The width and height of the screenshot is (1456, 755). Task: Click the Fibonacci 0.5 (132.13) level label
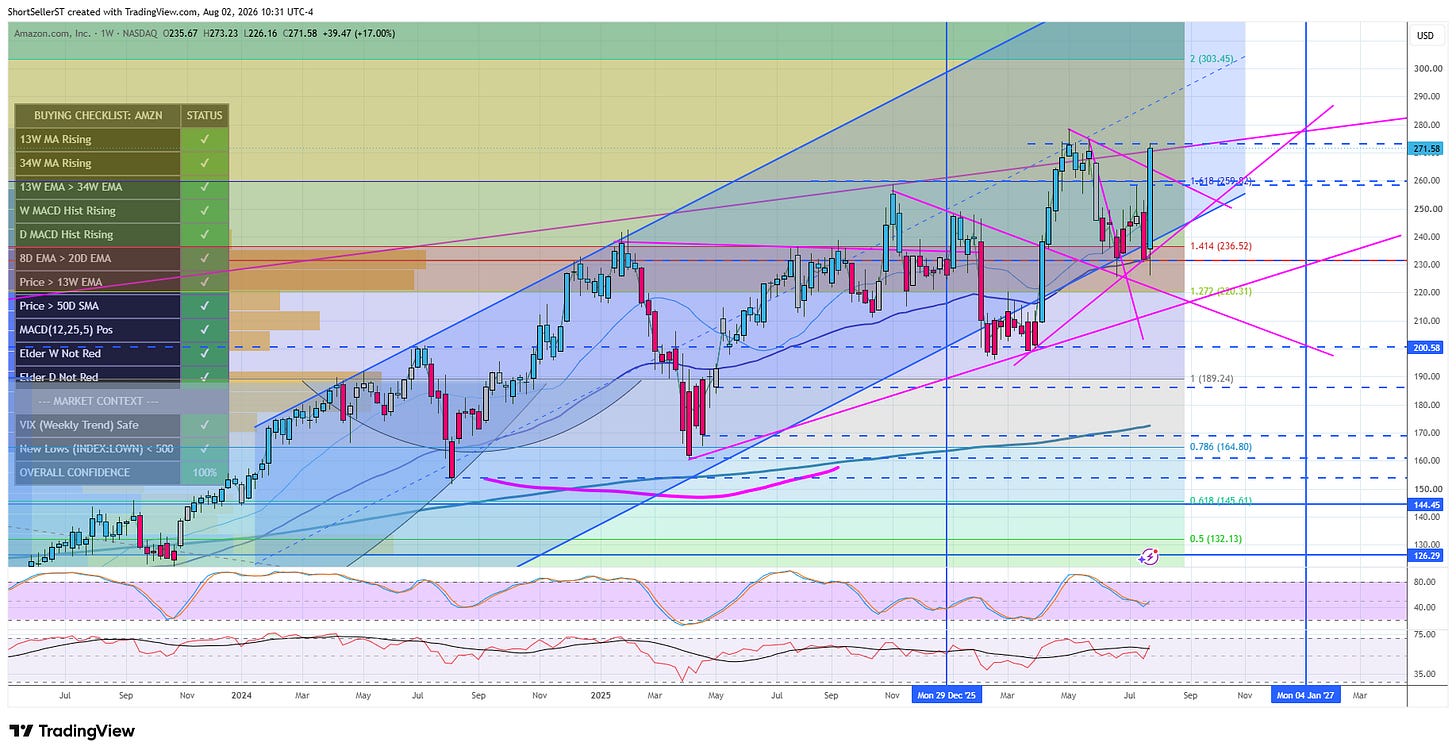1217,539
